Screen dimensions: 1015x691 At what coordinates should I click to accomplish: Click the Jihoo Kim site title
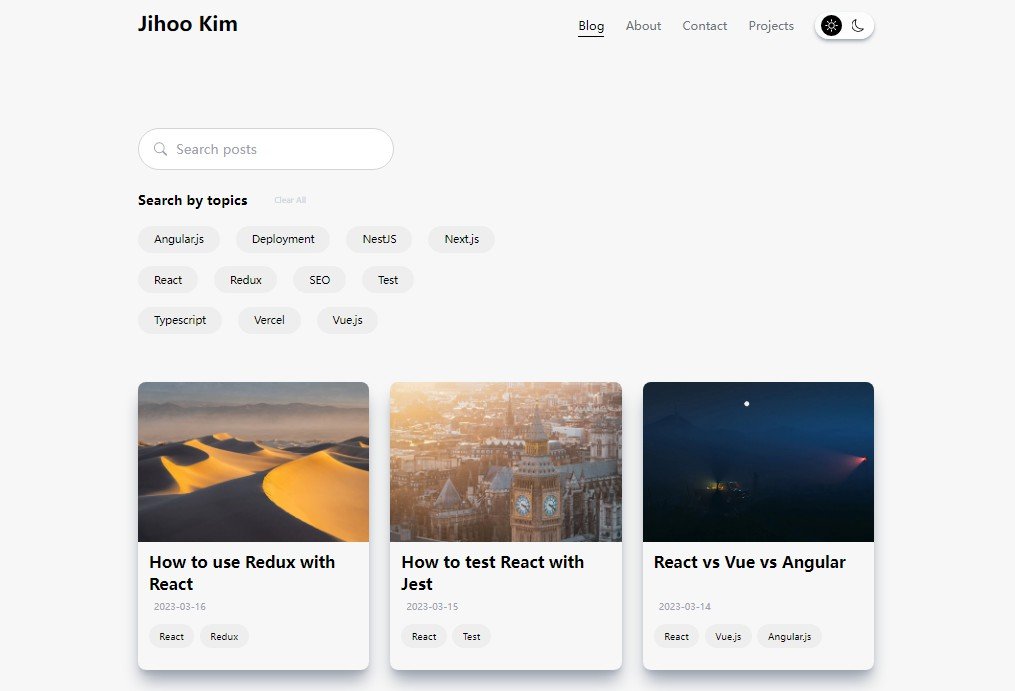pyautogui.click(x=187, y=24)
